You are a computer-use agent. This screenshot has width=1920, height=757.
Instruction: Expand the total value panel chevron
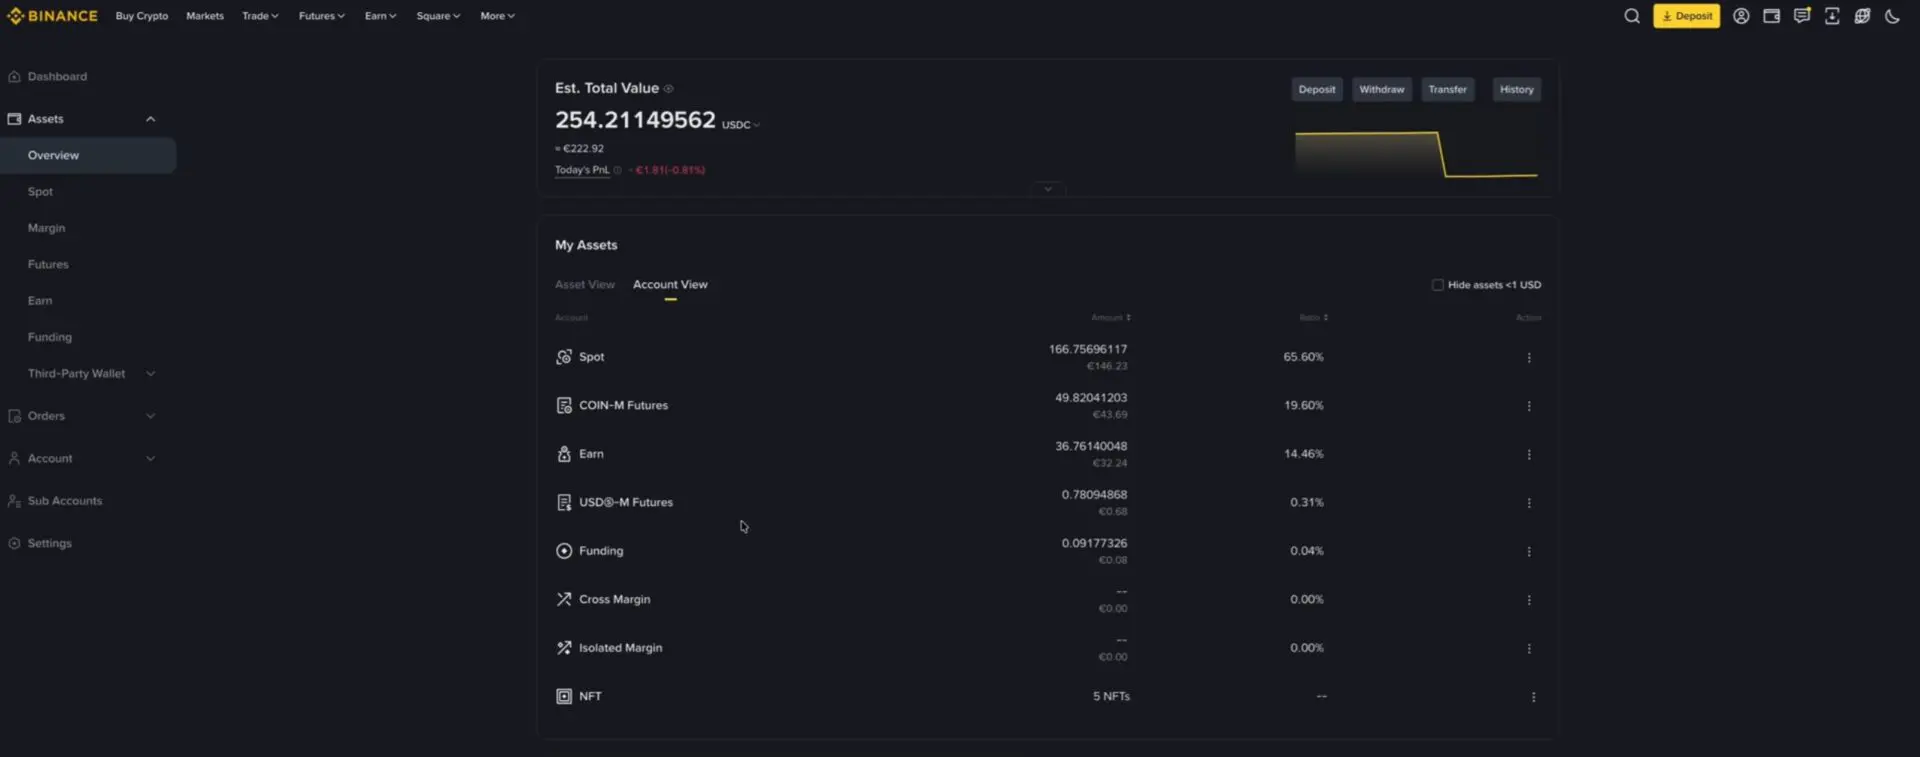click(1048, 189)
